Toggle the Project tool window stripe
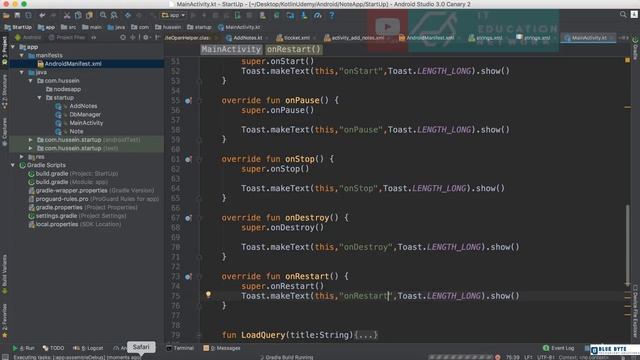The width and height of the screenshot is (640, 360). [4, 51]
